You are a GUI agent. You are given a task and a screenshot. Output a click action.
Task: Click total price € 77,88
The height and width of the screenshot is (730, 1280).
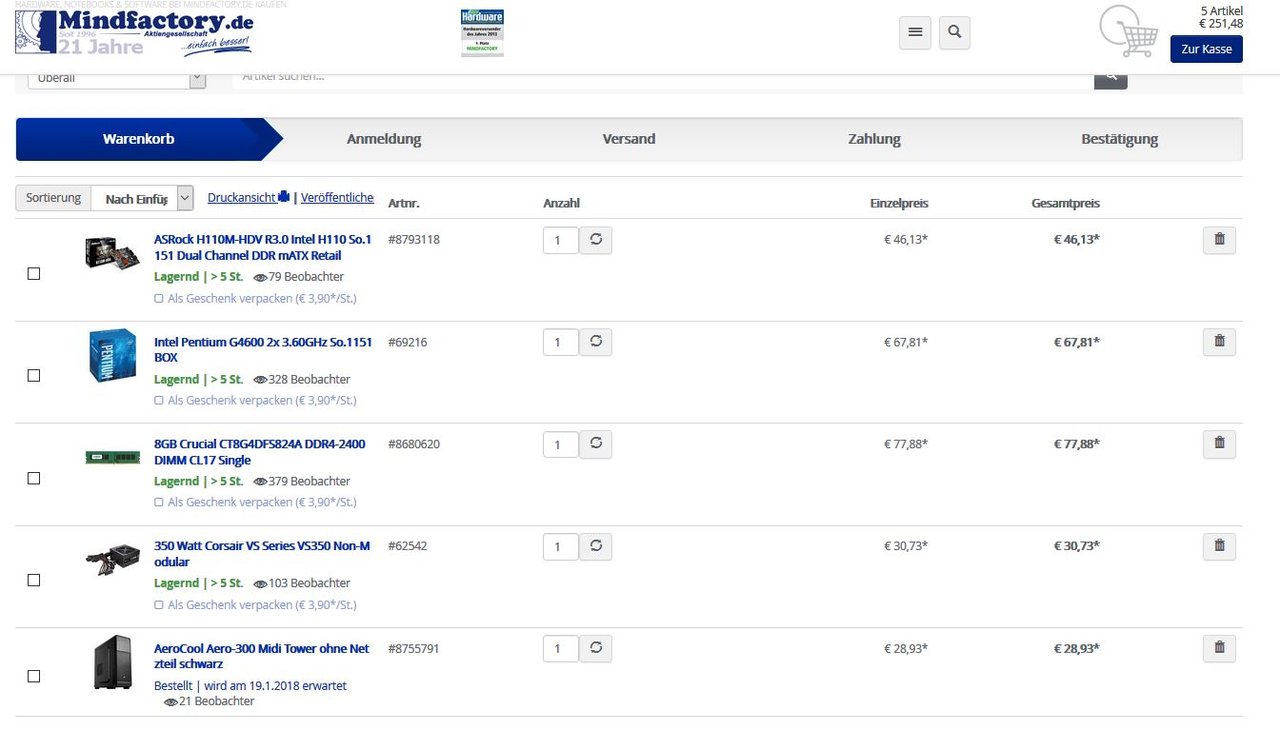point(1077,444)
